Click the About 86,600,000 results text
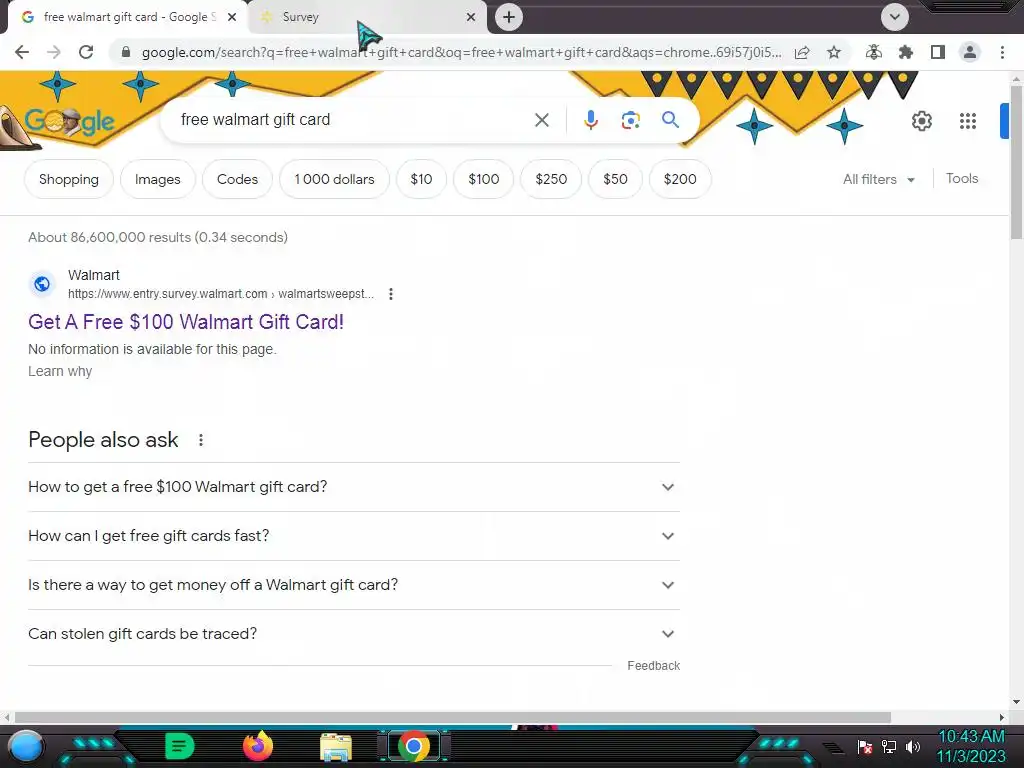Viewport: 1024px width, 768px height. (157, 237)
